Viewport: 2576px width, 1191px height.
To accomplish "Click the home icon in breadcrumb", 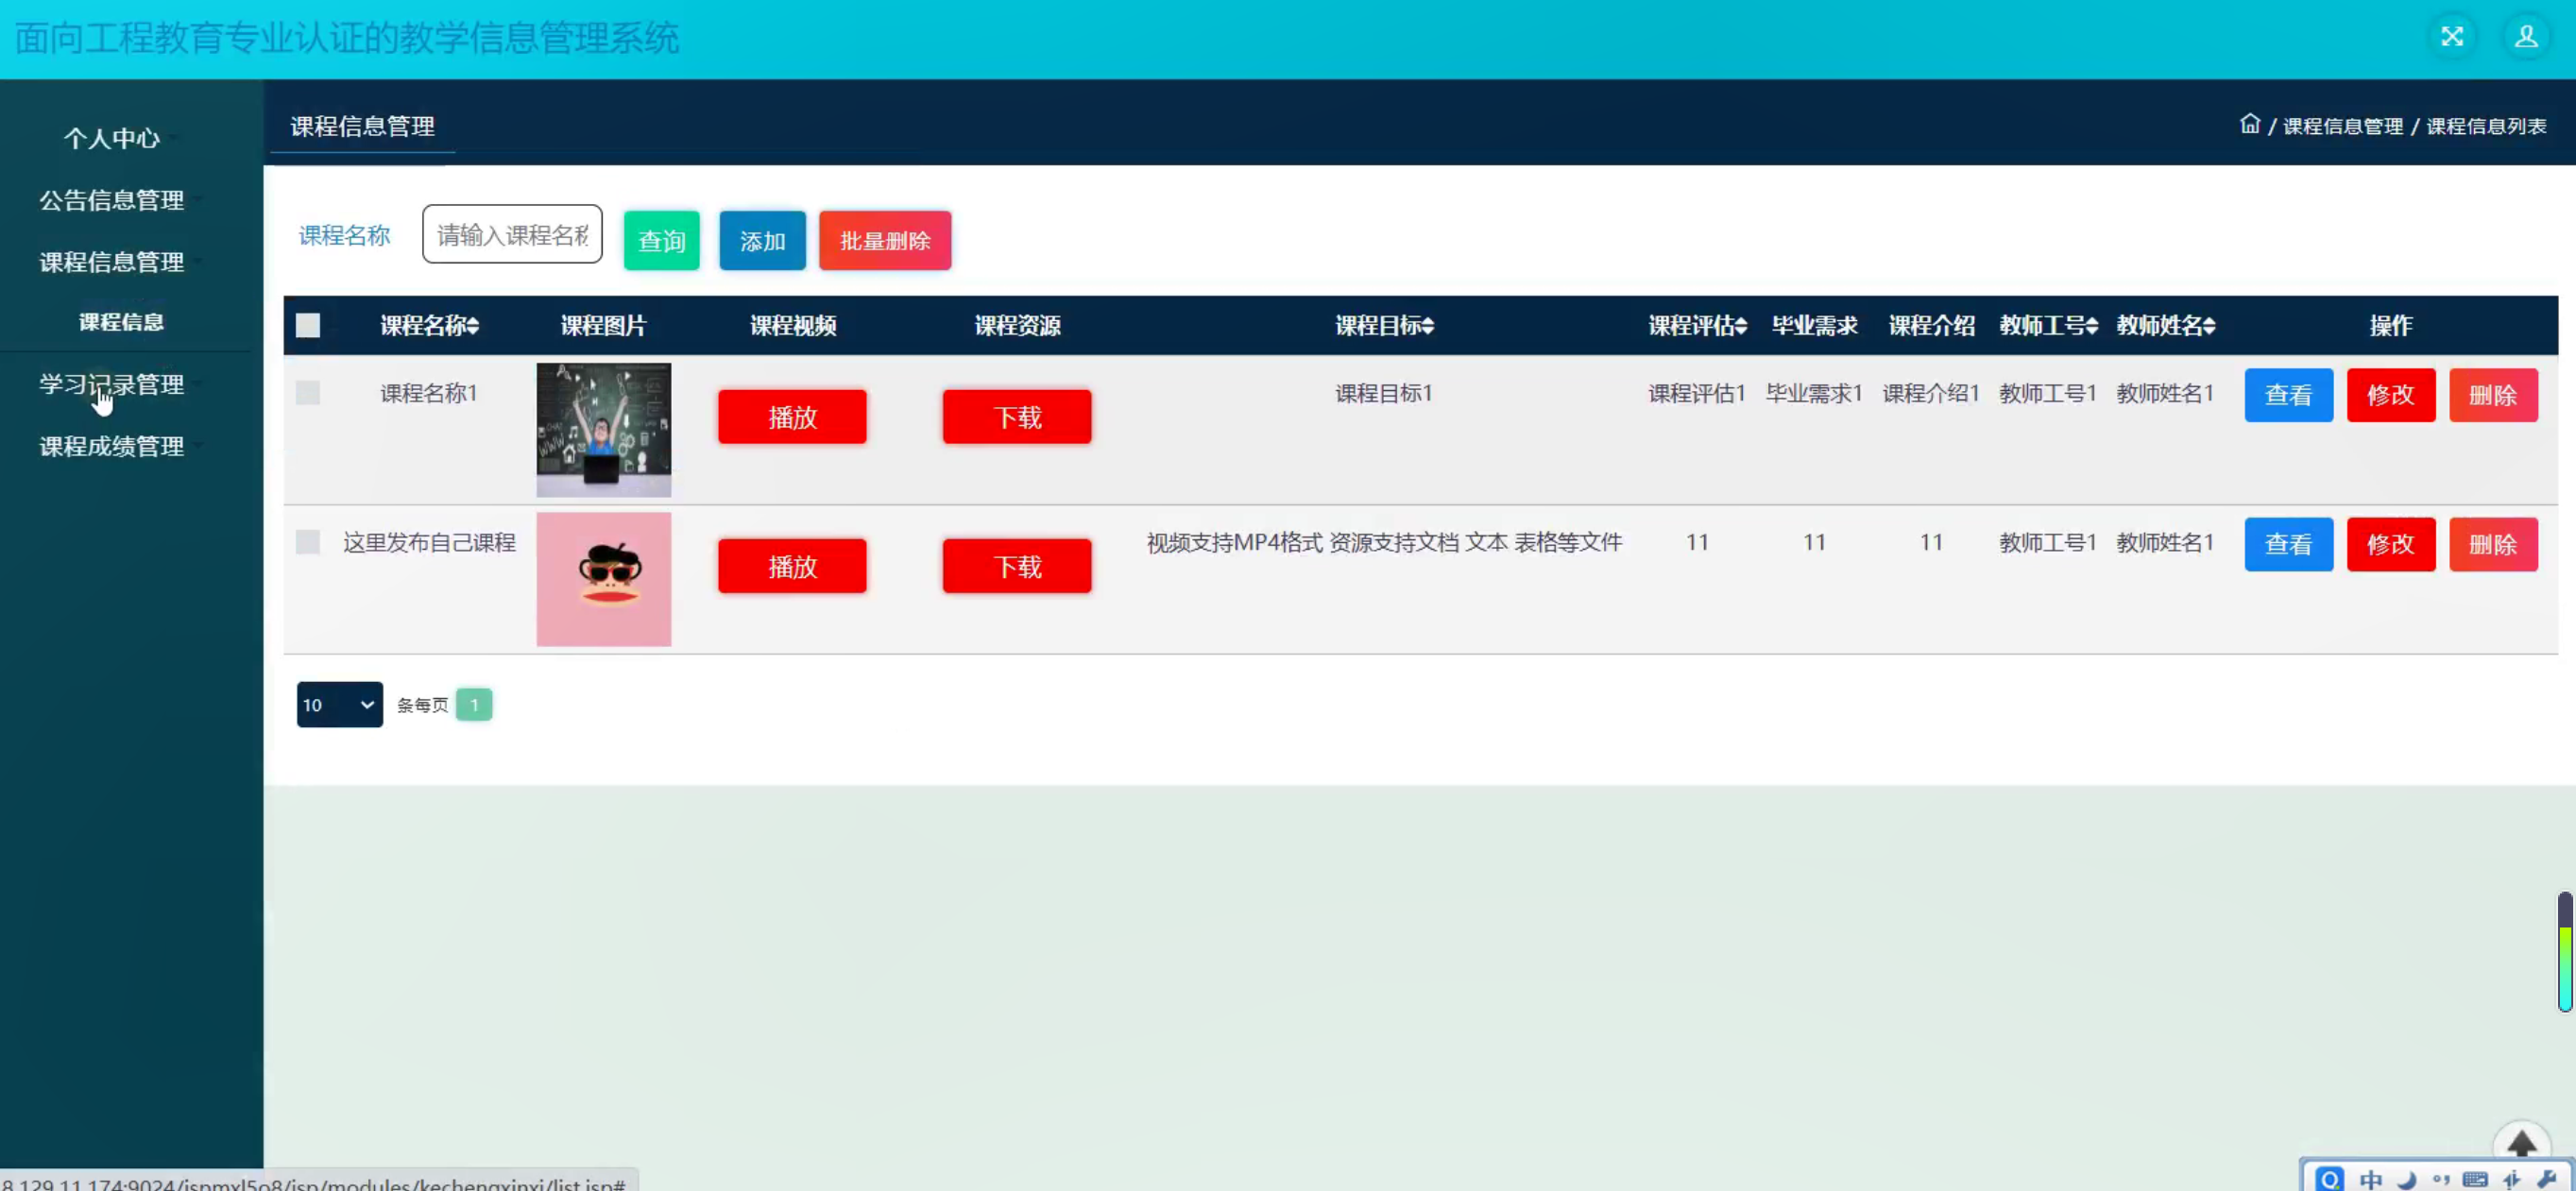I will 2249,124.
